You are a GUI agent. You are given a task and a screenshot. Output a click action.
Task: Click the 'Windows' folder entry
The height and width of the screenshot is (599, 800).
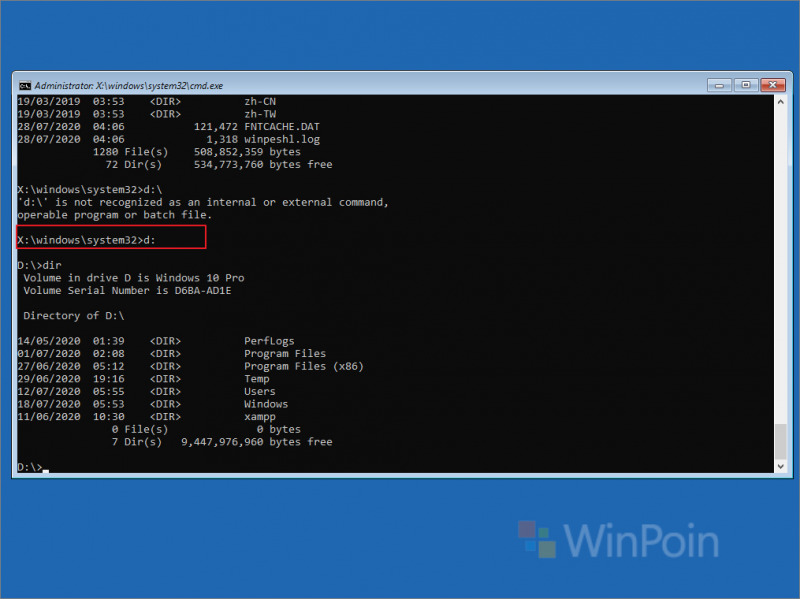[266, 404]
